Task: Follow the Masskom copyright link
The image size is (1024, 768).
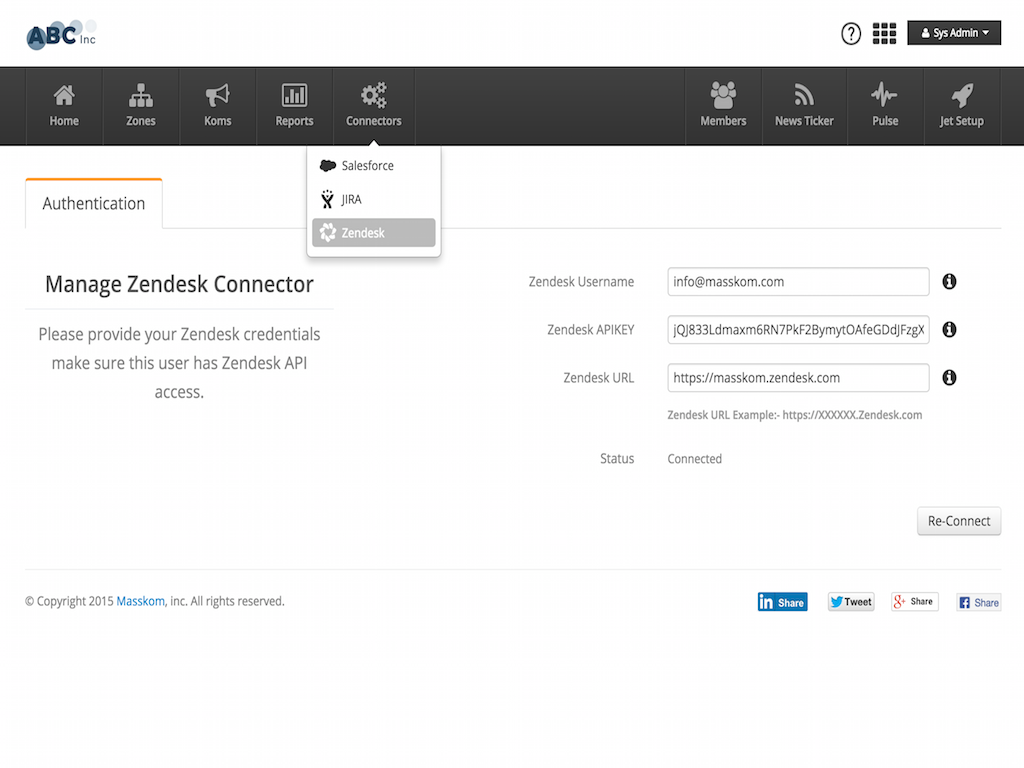Action: [141, 602]
